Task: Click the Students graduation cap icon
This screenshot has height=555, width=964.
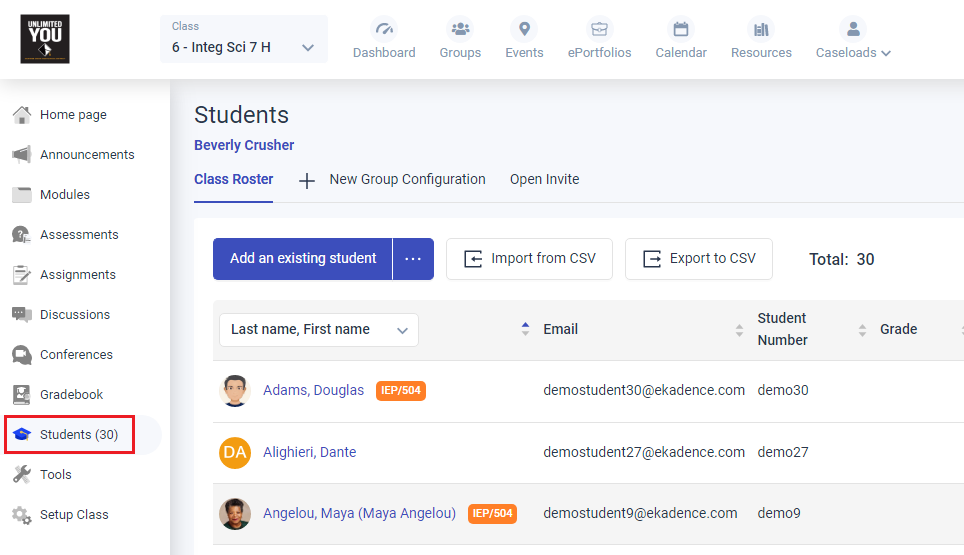Action: [22, 435]
